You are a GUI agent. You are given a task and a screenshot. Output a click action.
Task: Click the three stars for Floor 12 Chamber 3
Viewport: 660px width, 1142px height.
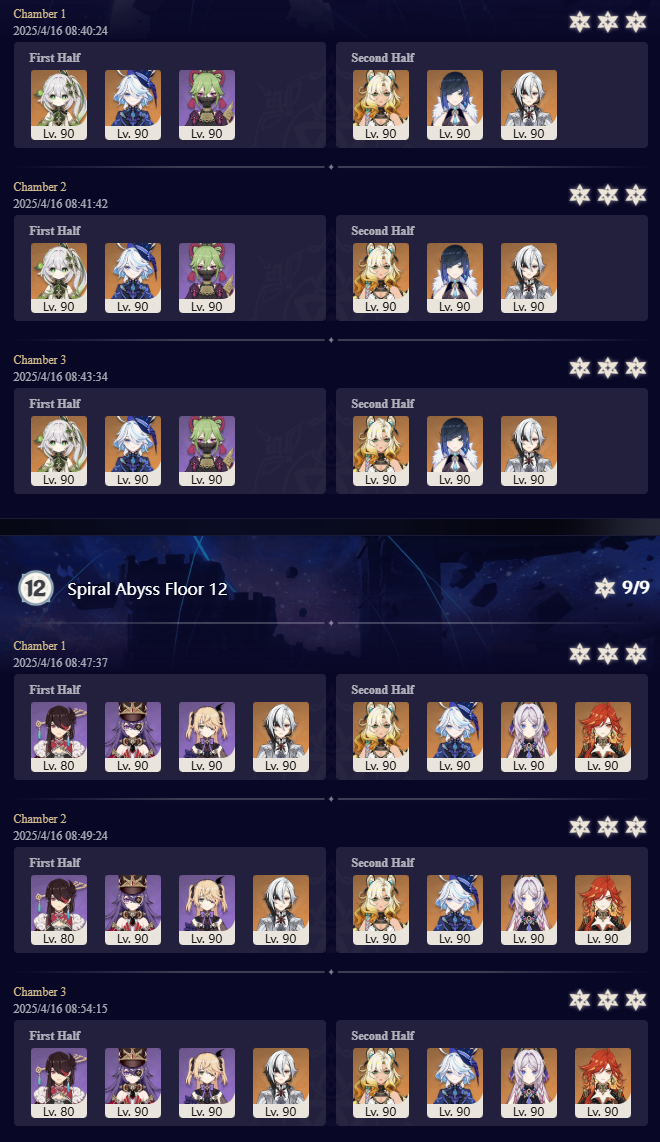click(608, 999)
